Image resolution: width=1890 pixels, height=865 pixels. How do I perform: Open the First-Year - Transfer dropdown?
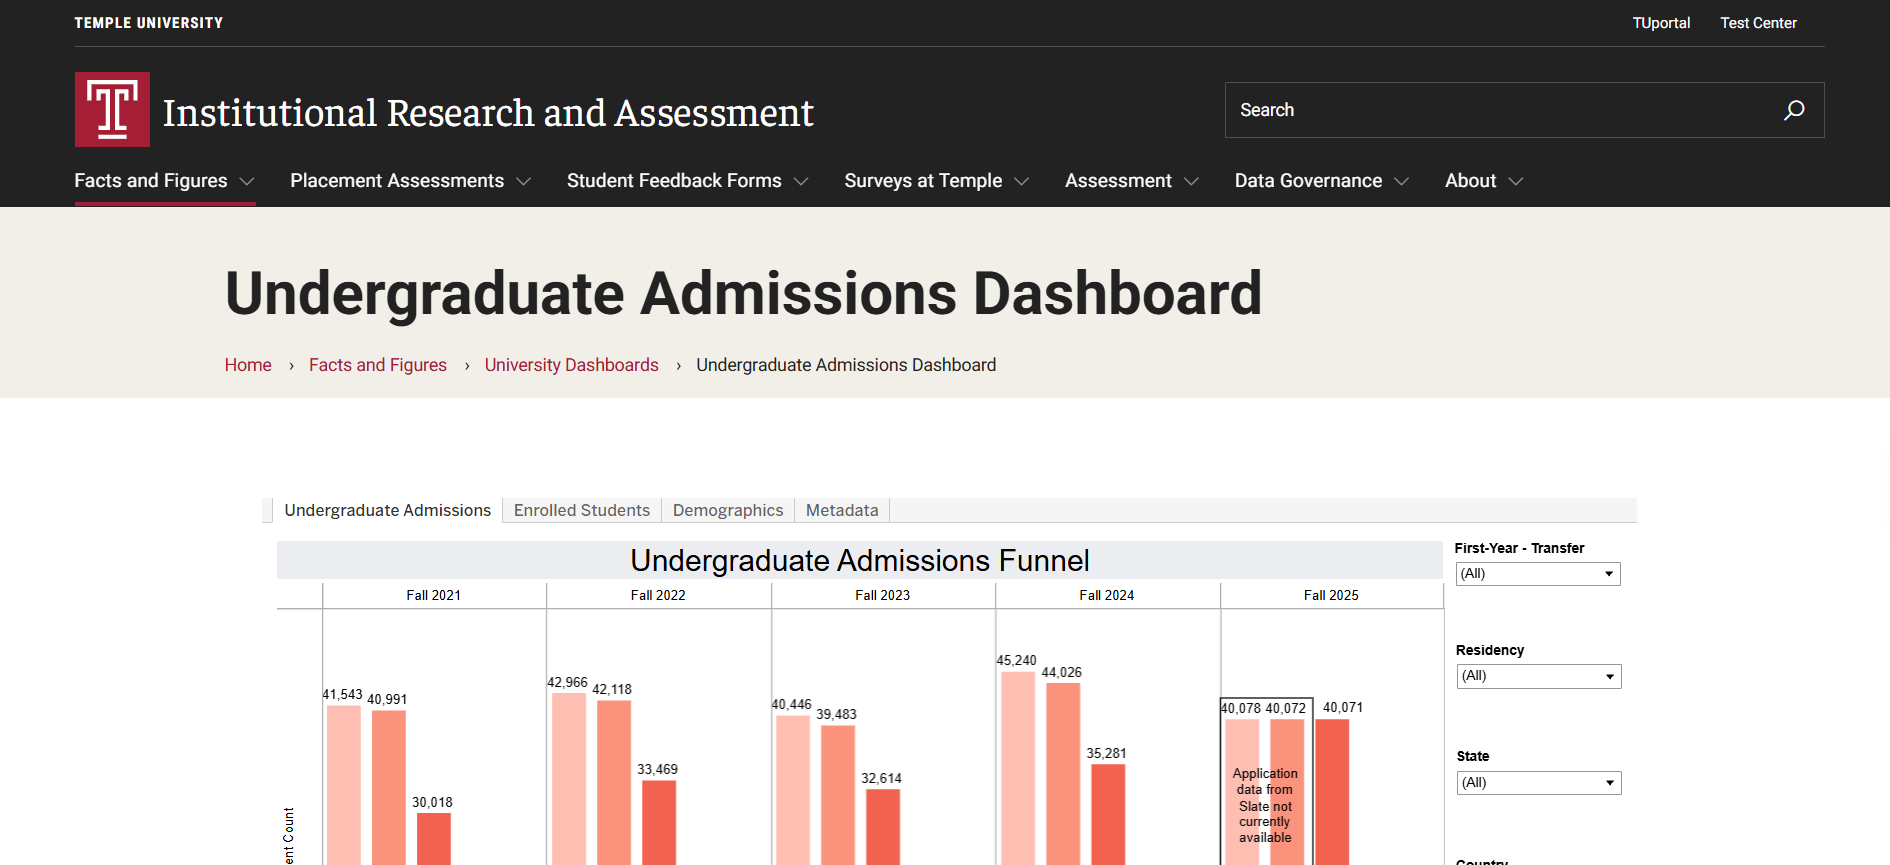pos(1538,574)
